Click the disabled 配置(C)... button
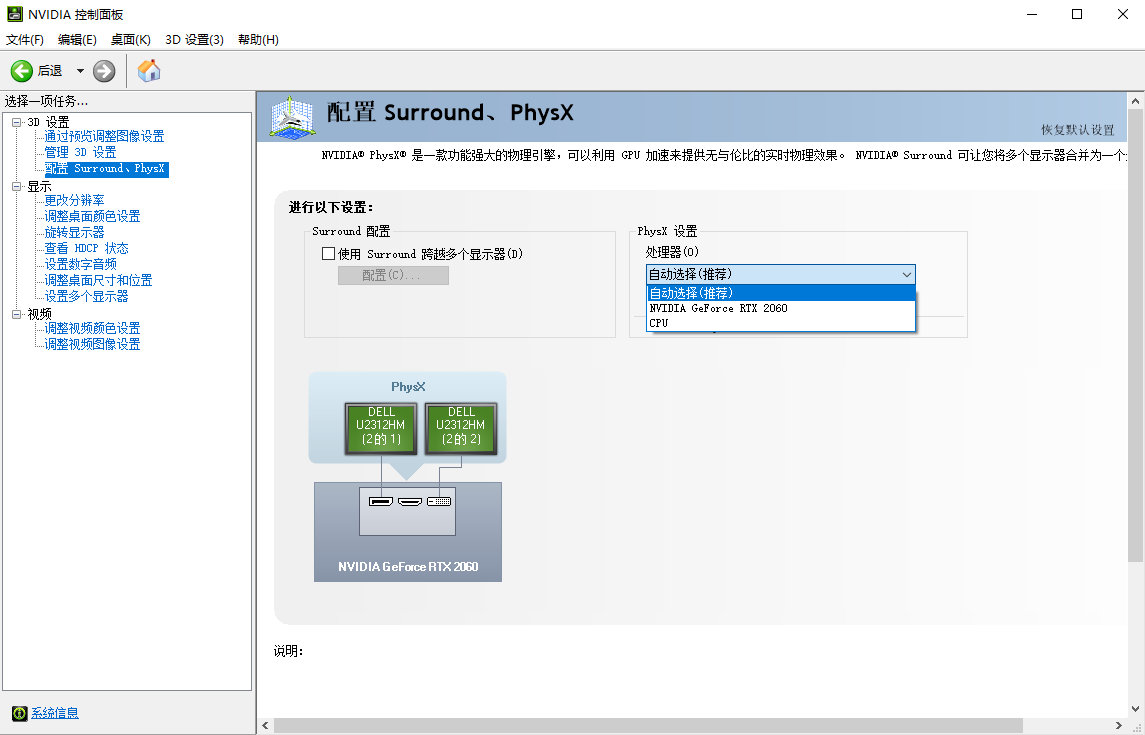 (393, 275)
